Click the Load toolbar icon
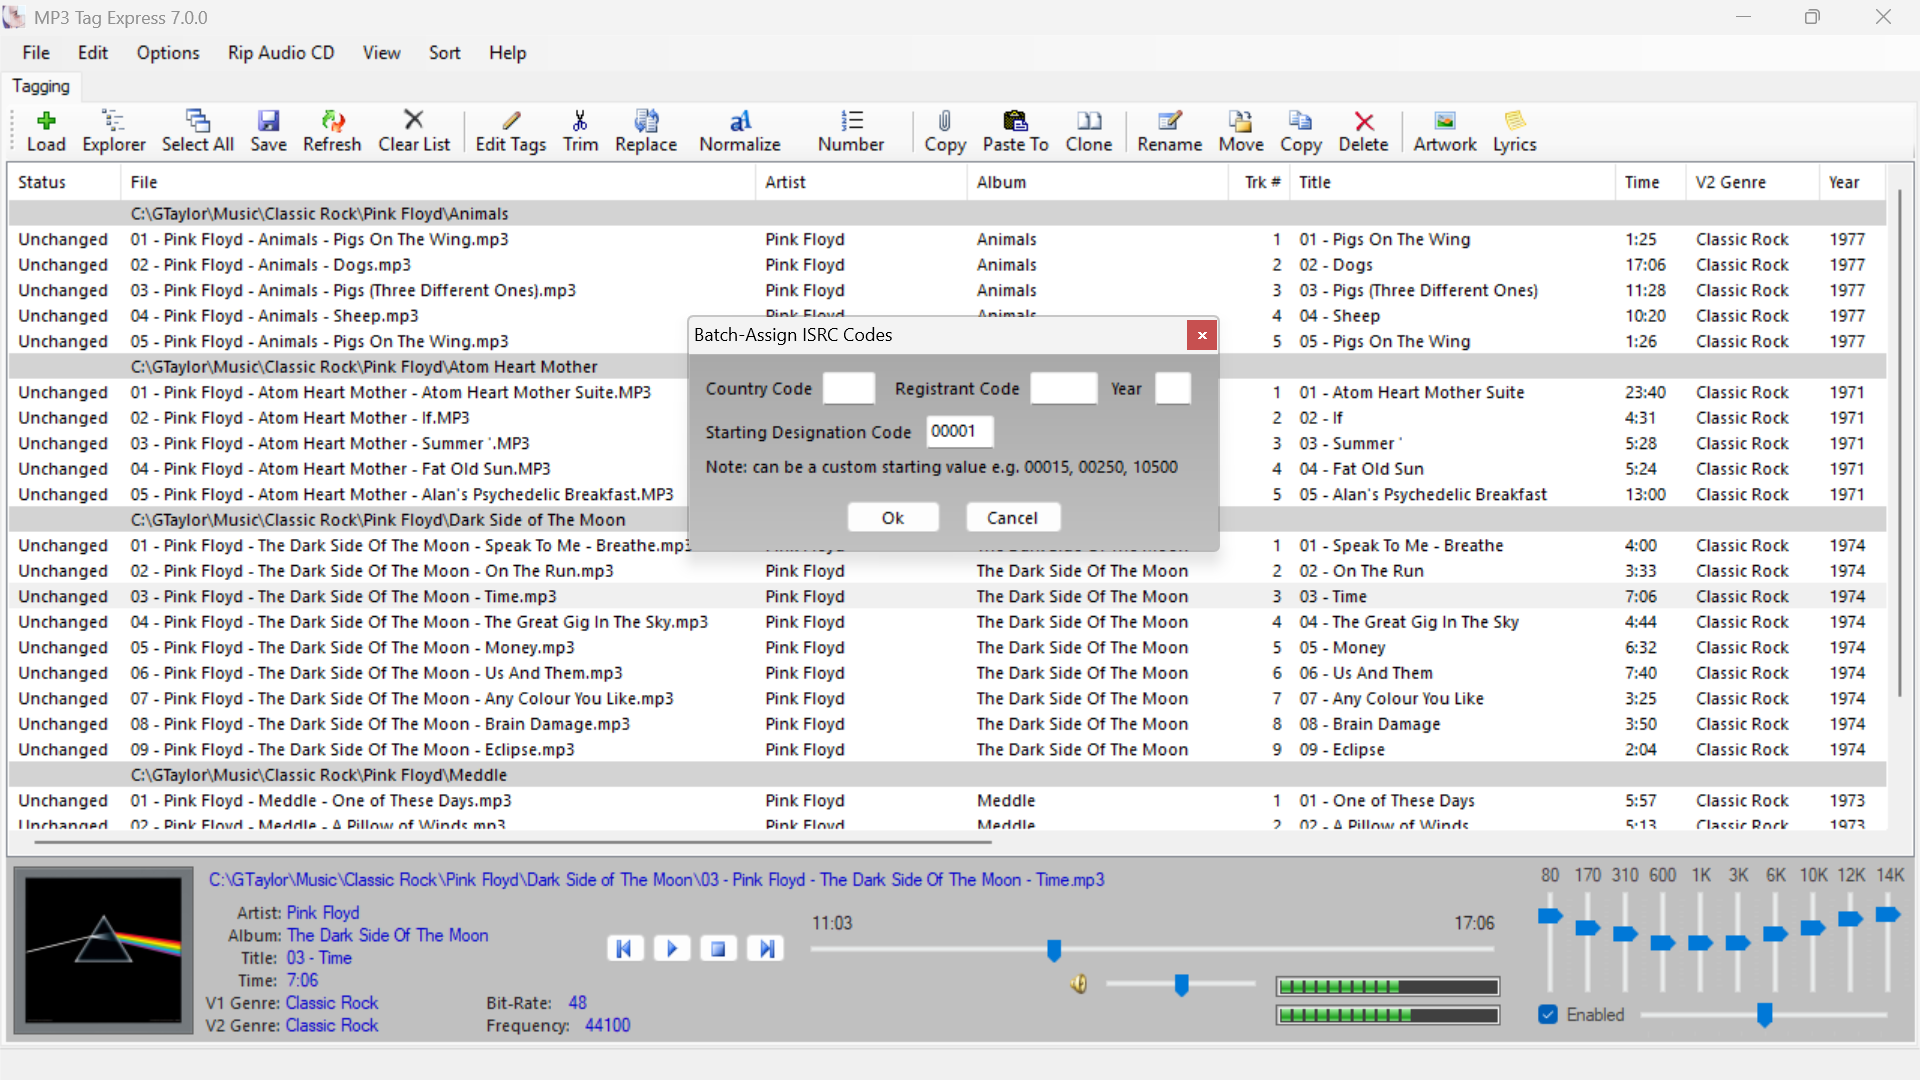The width and height of the screenshot is (1920, 1080). pyautogui.click(x=46, y=131)
